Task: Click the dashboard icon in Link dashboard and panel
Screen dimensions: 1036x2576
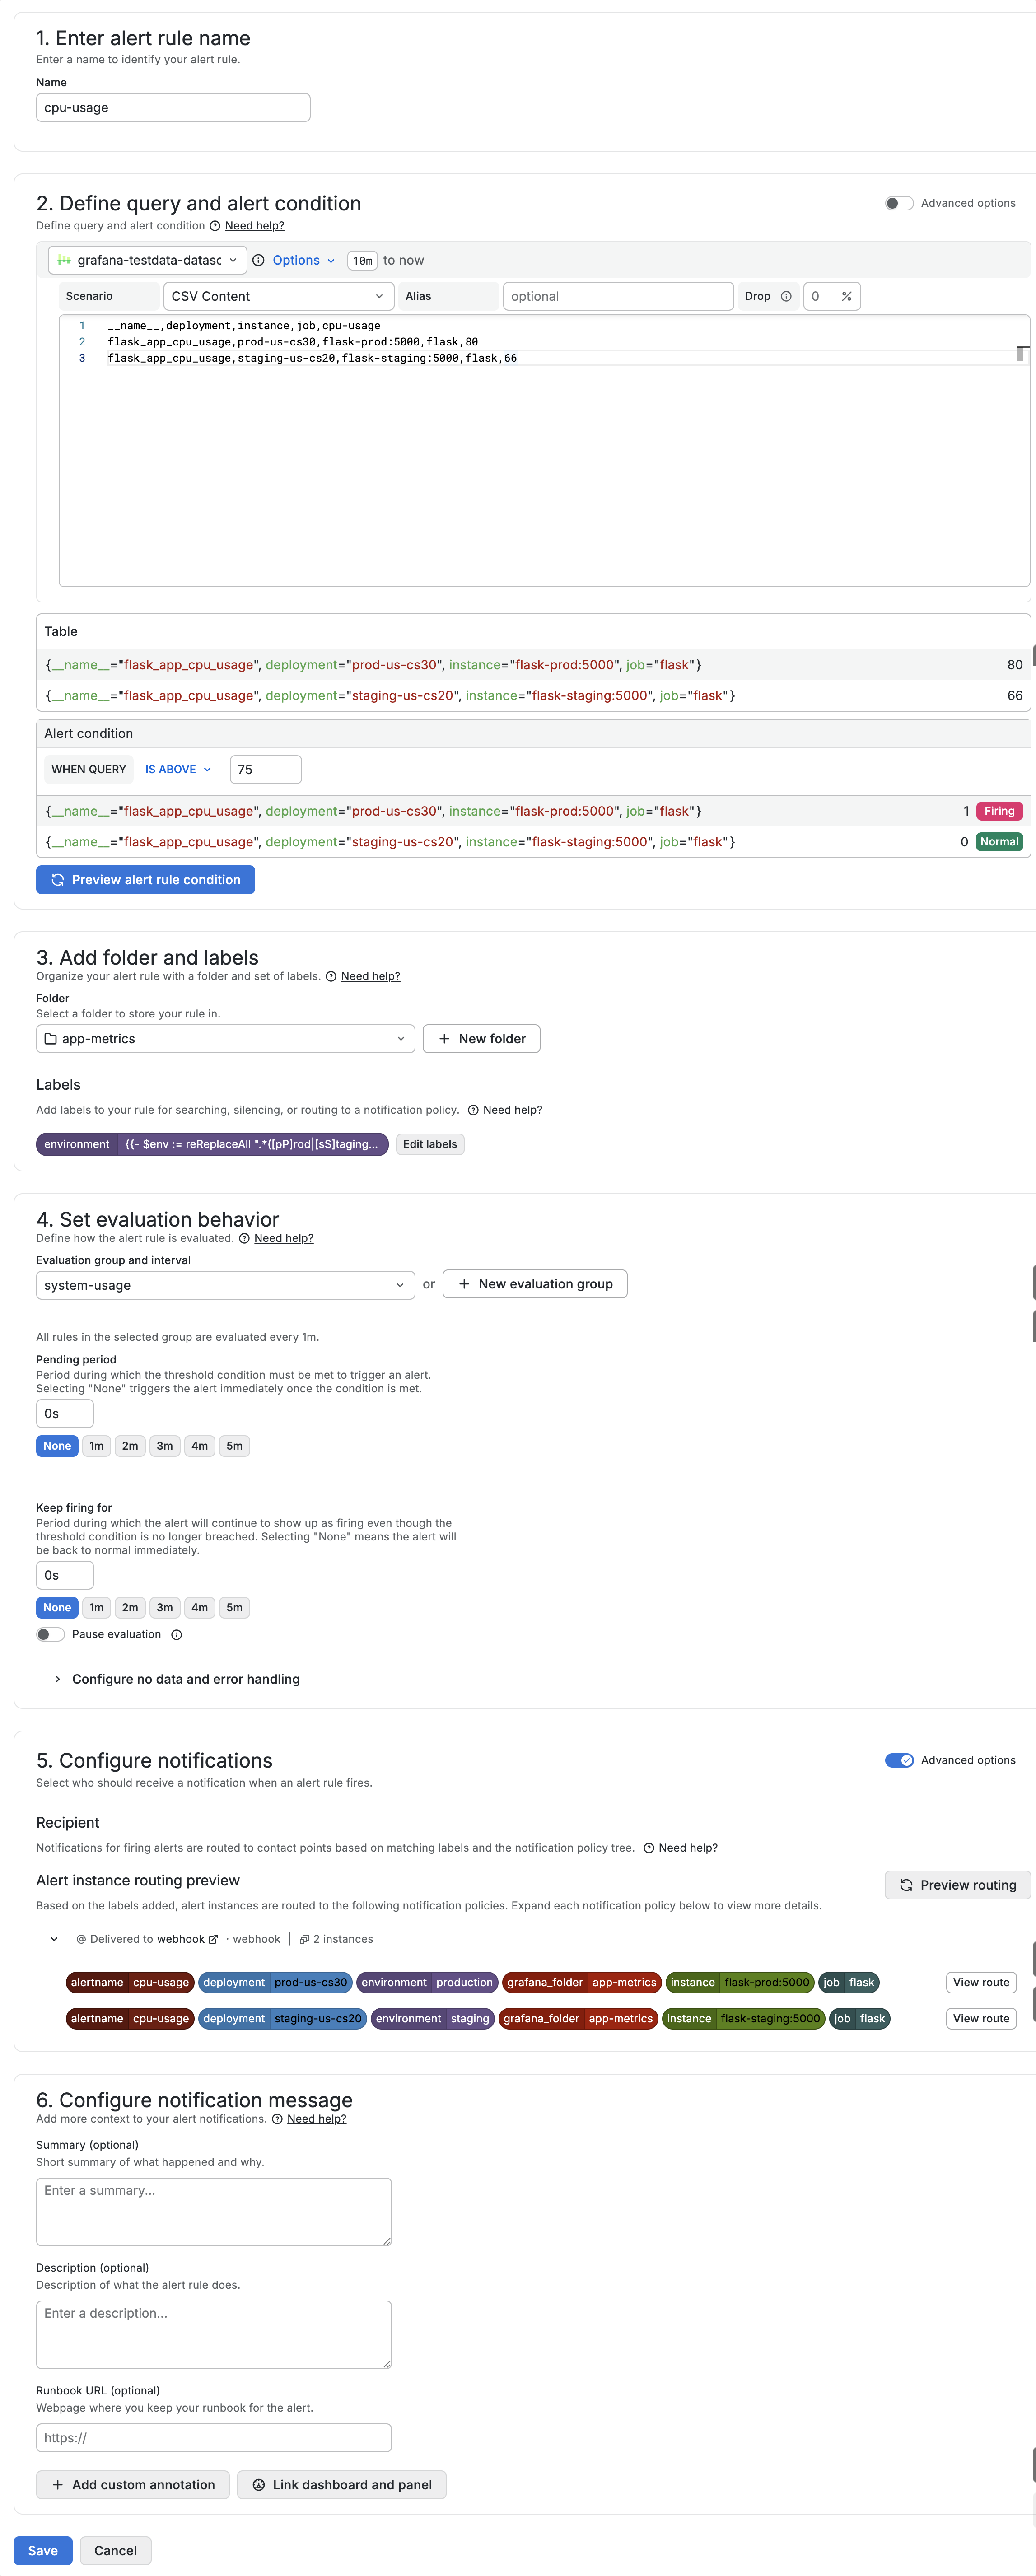Action: coord(258,2485)
